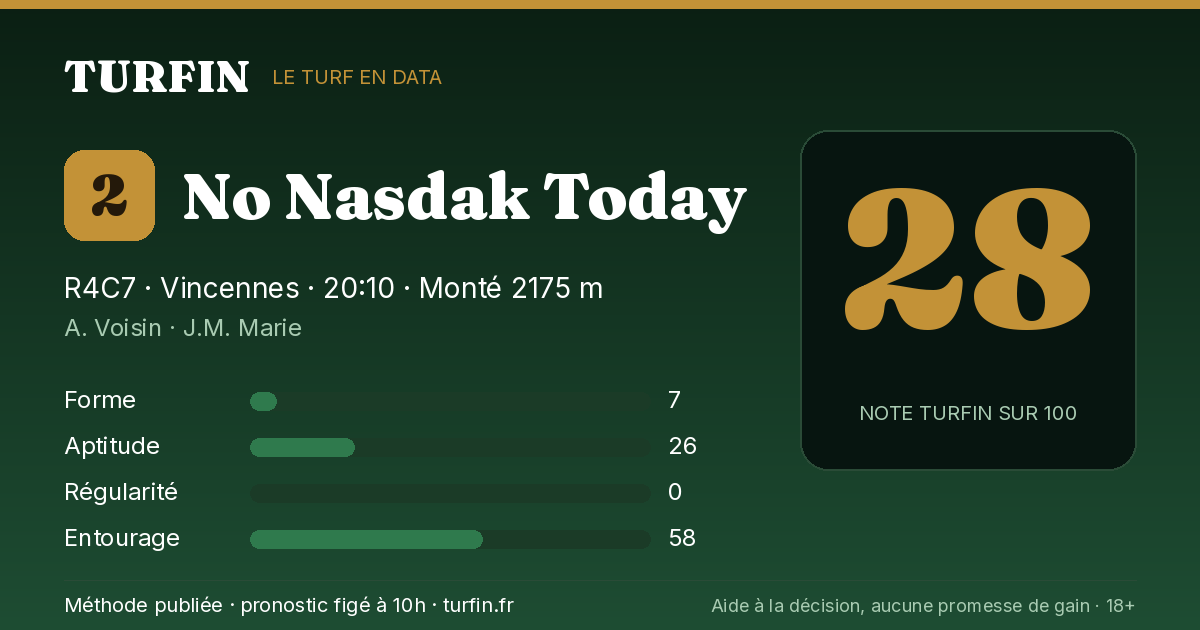
Task: Click the Entourage value 58
Action: click(x=682, y=538)
